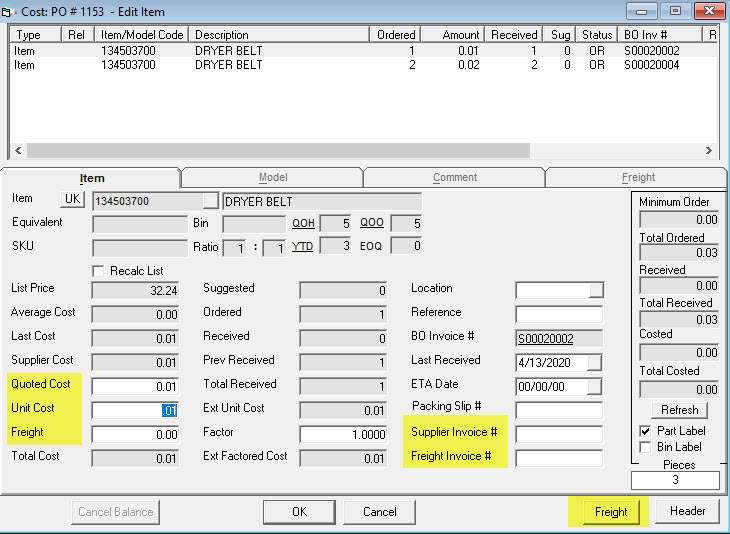Enable the Bin Label checkbox
The width and height of the screenshot is (730, 534).
click(645, 447)
